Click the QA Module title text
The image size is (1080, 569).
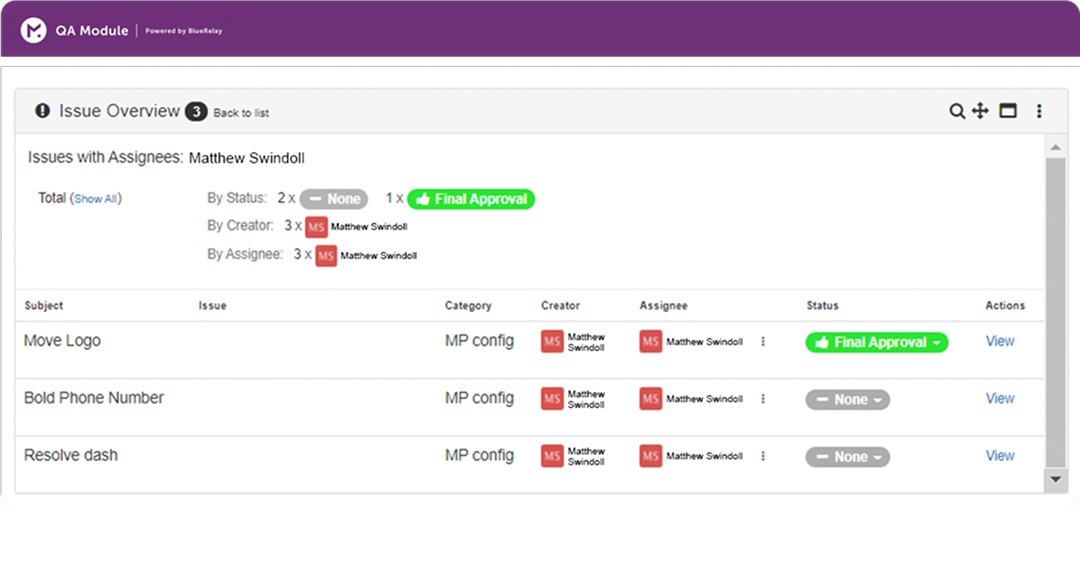point(92,31)
